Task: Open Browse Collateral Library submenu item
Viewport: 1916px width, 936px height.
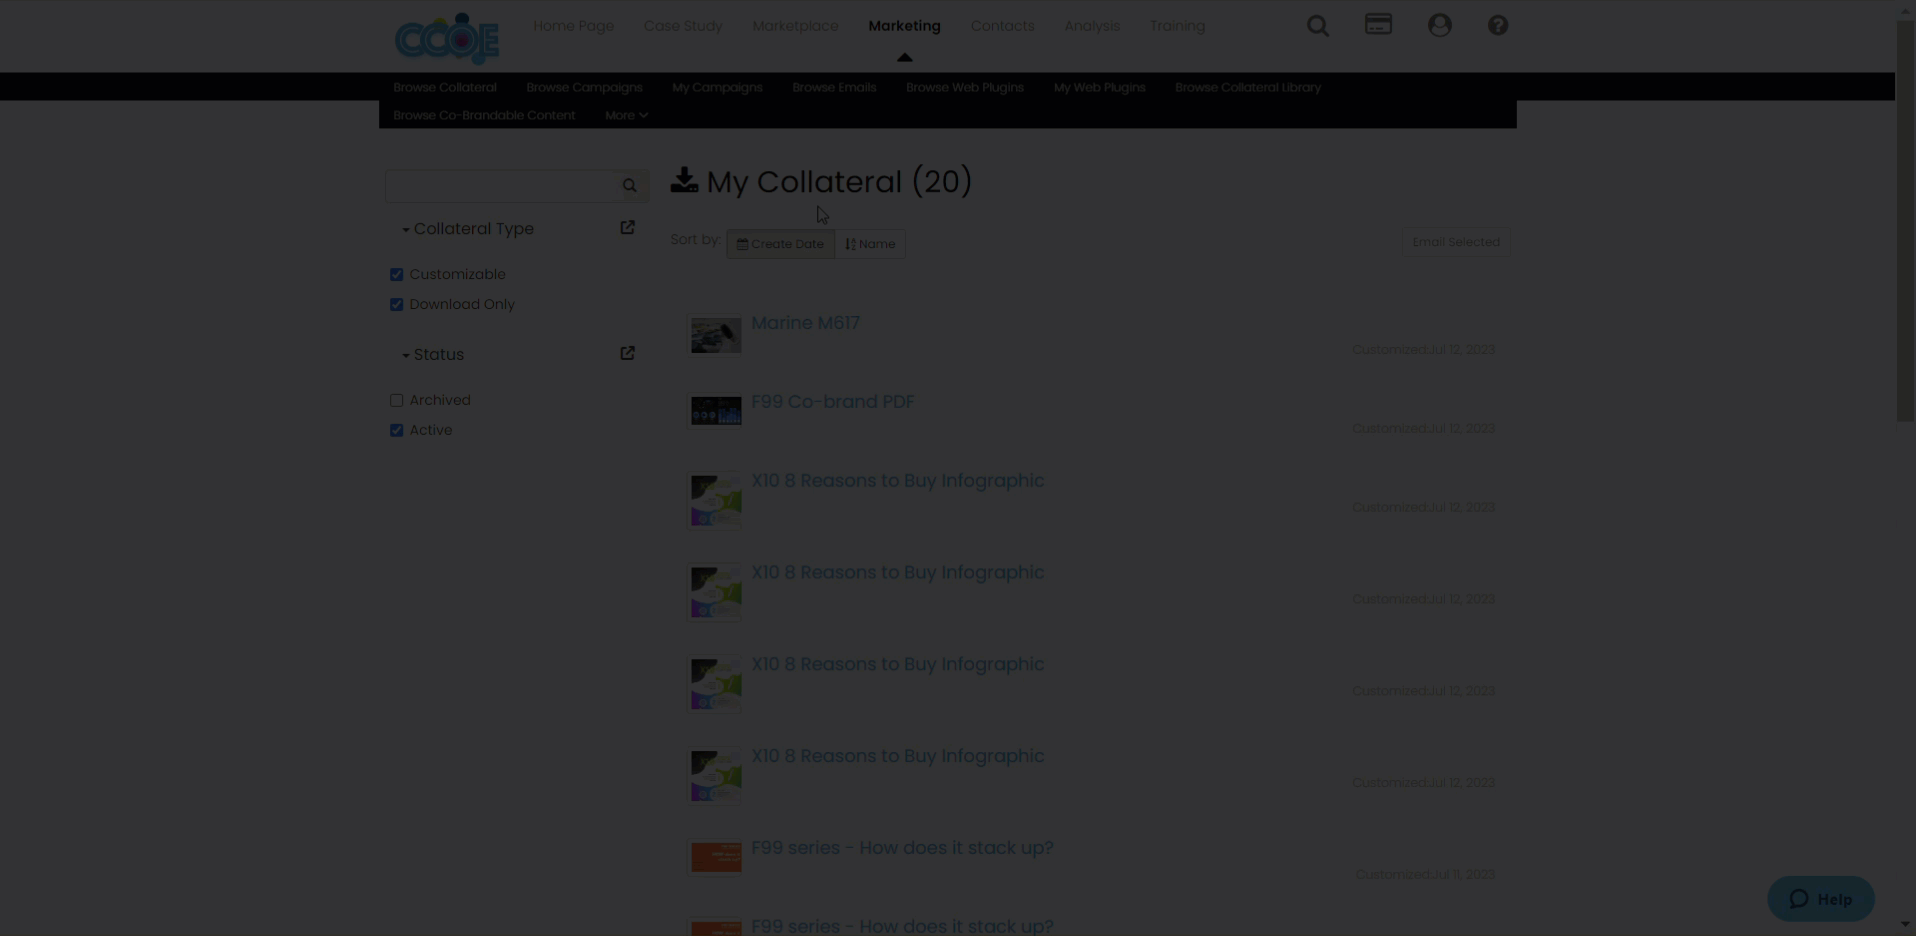Action: [x=1248, y=87]
